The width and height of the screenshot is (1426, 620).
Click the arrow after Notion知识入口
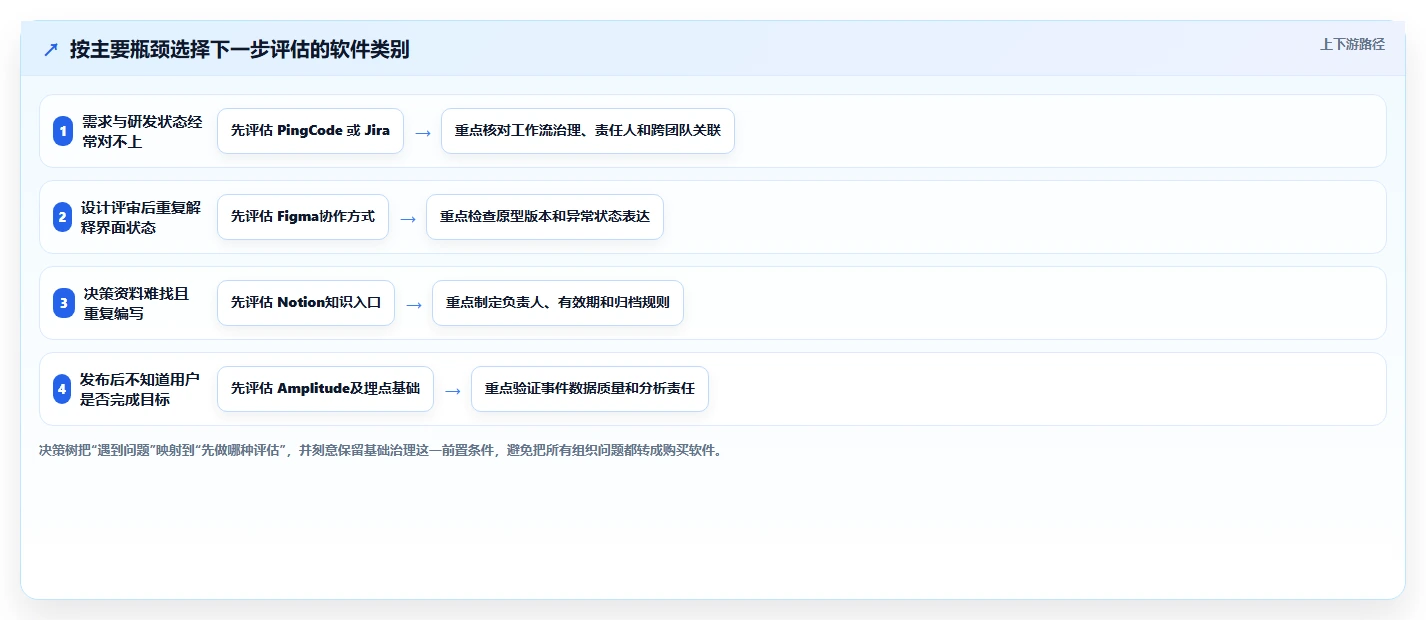pos(414,305)
